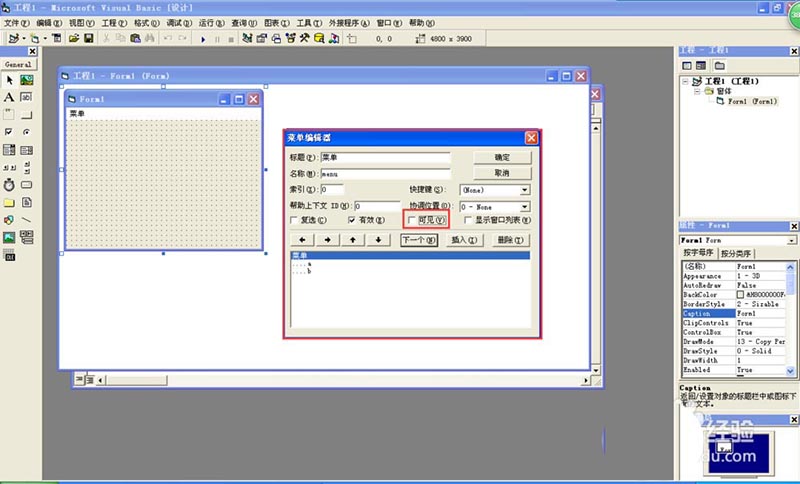Click the Toolbox (hammer) toolbar icon
Viewport: 800px width, 484px height.
tap(305, 38)
